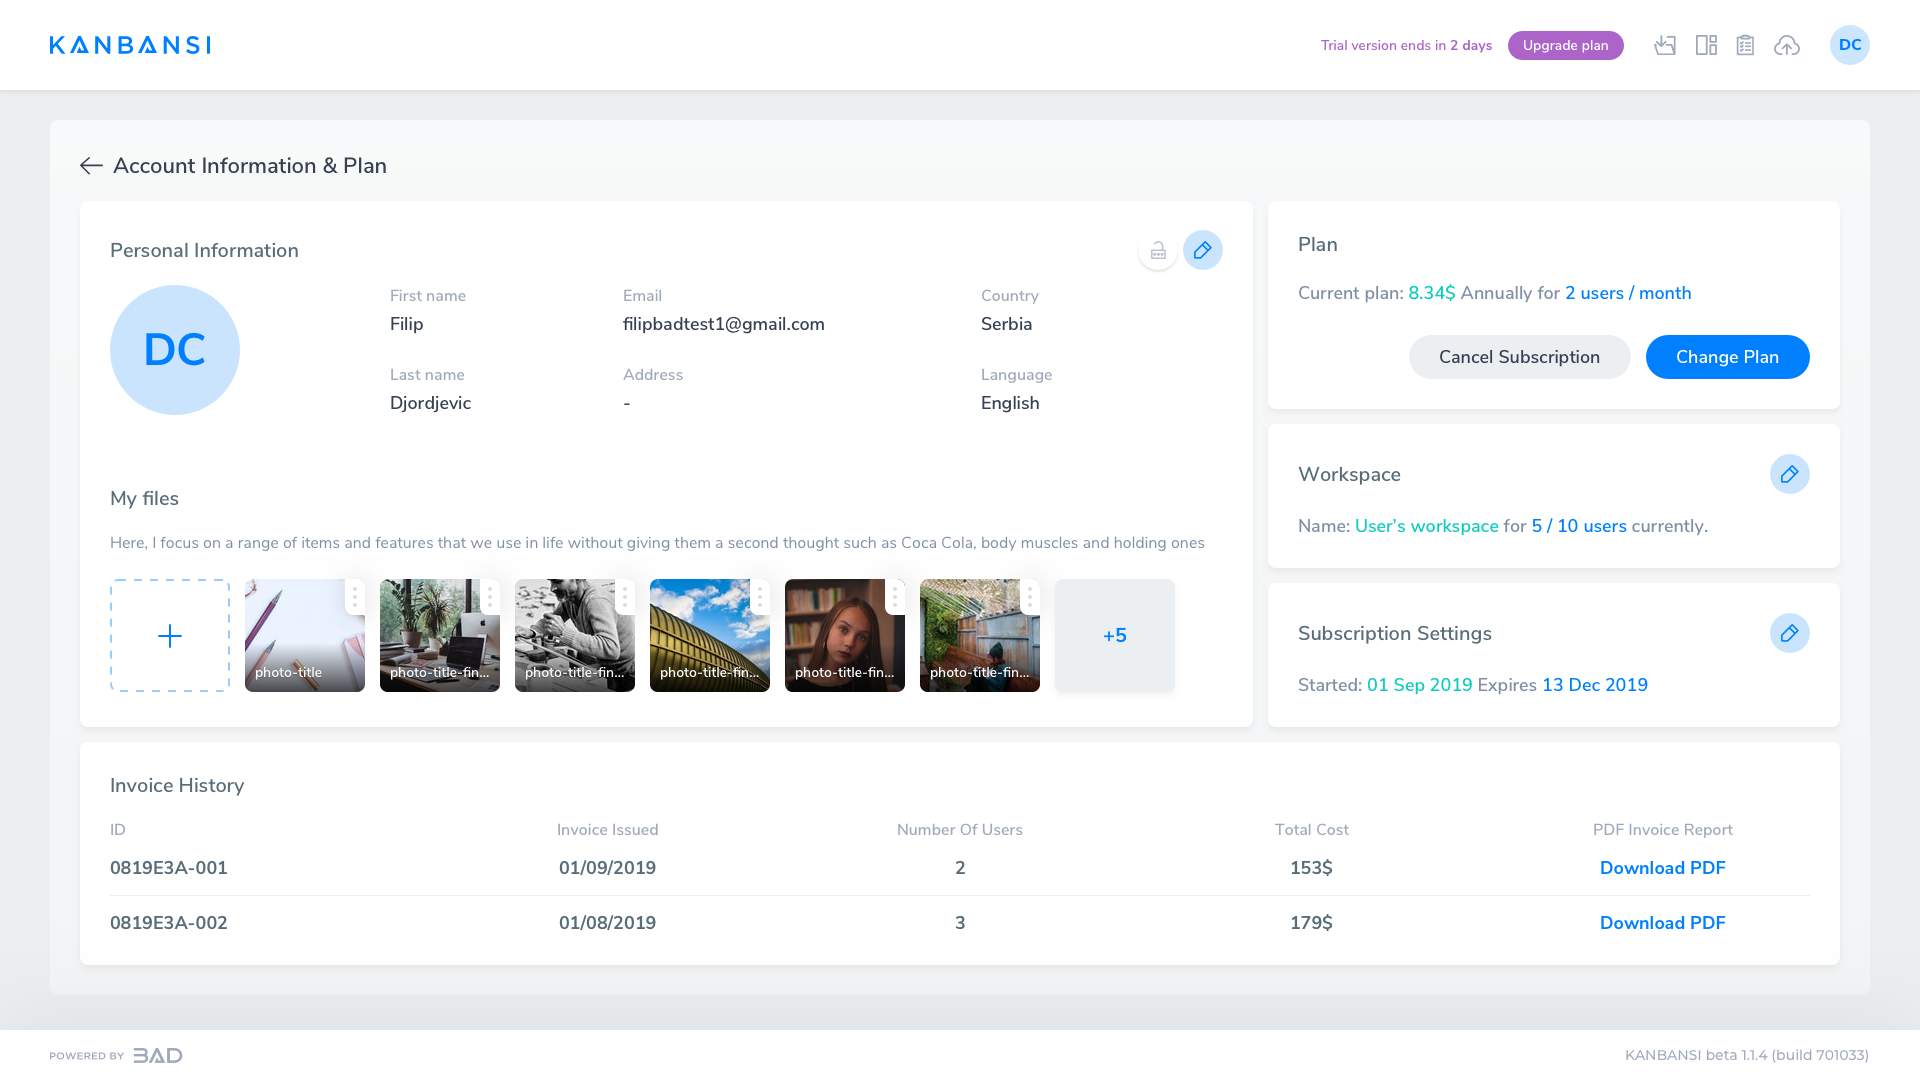Open the board layout icon in header
Viewport: 1920px width, 1080px height.
1706,45
